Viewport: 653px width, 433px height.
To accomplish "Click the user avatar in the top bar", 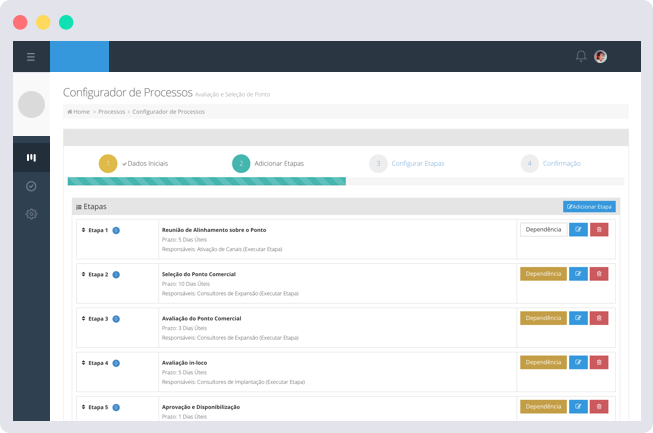I will [x=600, y=57].
